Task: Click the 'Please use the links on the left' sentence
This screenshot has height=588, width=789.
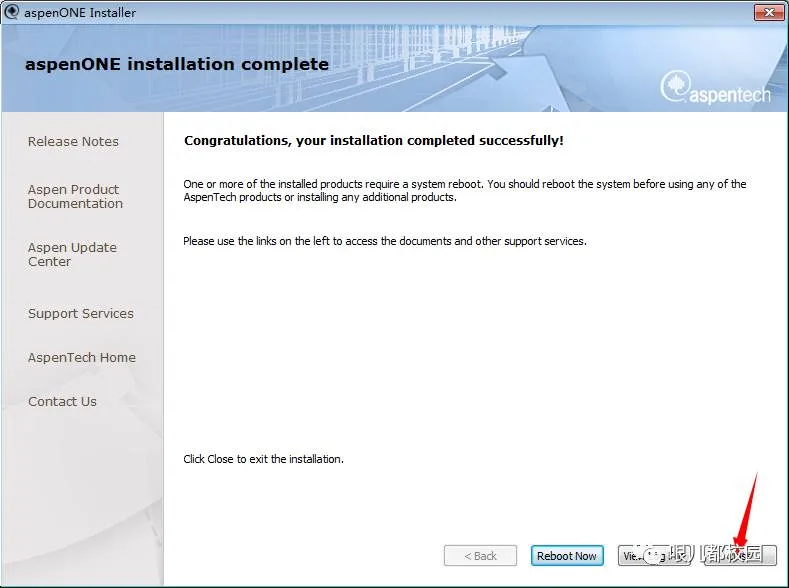Action: tap(385, 241)
